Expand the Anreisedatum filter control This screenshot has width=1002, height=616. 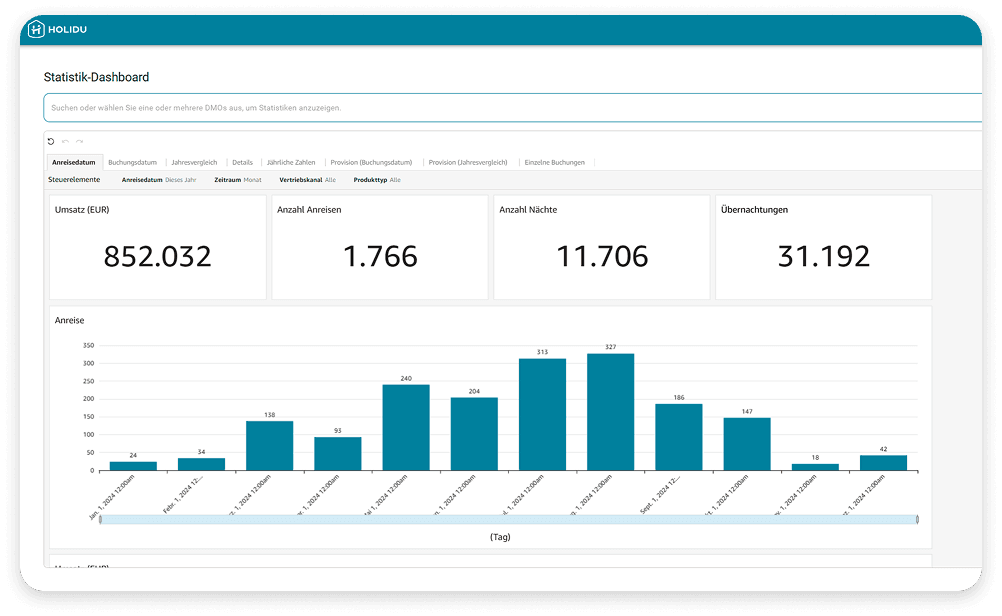pos(158,180)
